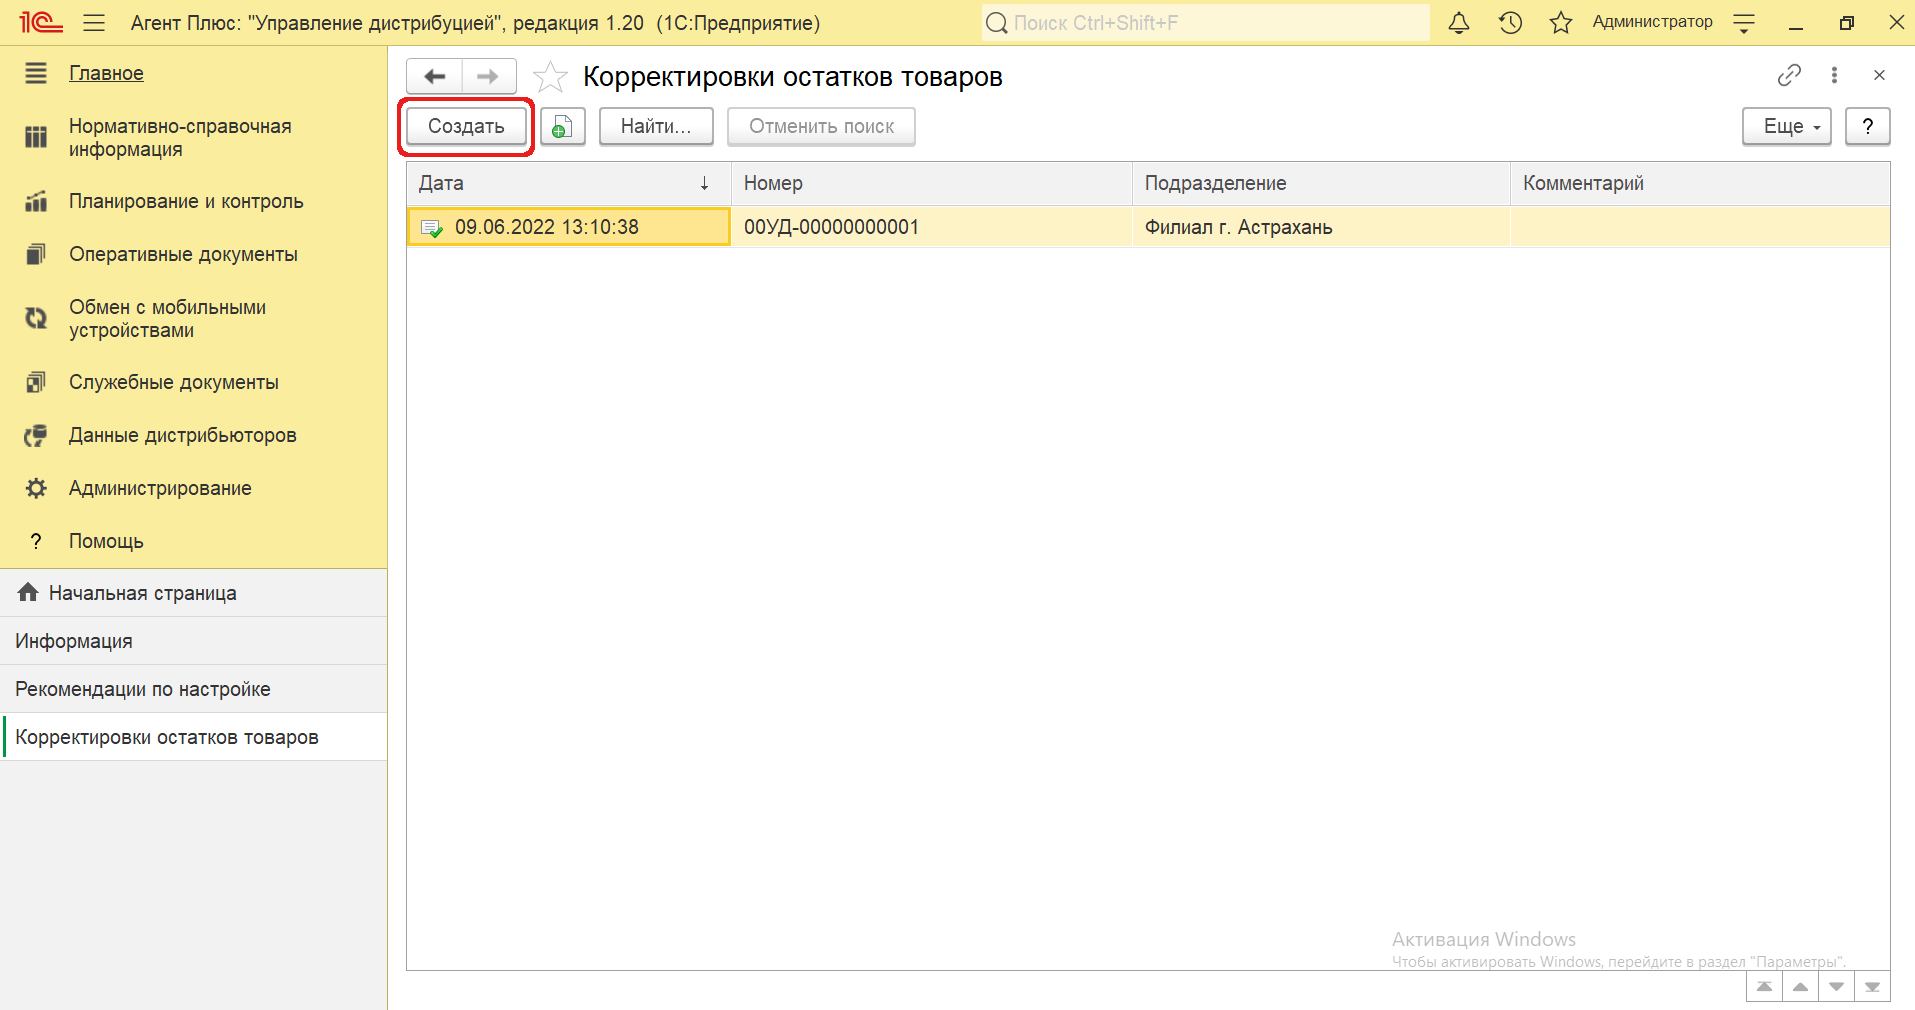This screenshot has height=1010, width=1915.
Task: Expand the Еще dropdown menu
Action: 1786,127
